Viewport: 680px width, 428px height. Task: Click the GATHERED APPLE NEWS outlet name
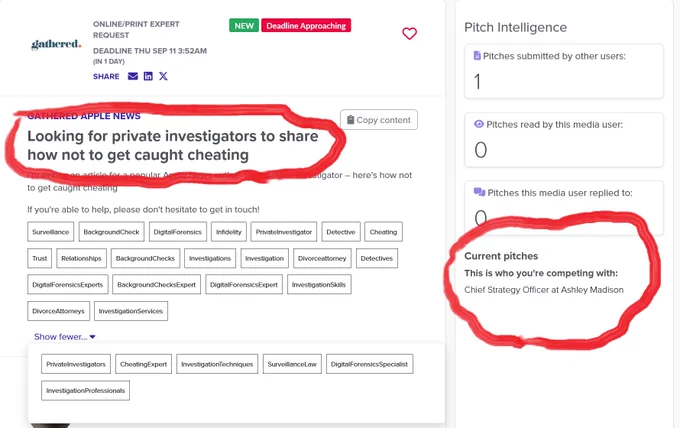[x=84, y=116]
